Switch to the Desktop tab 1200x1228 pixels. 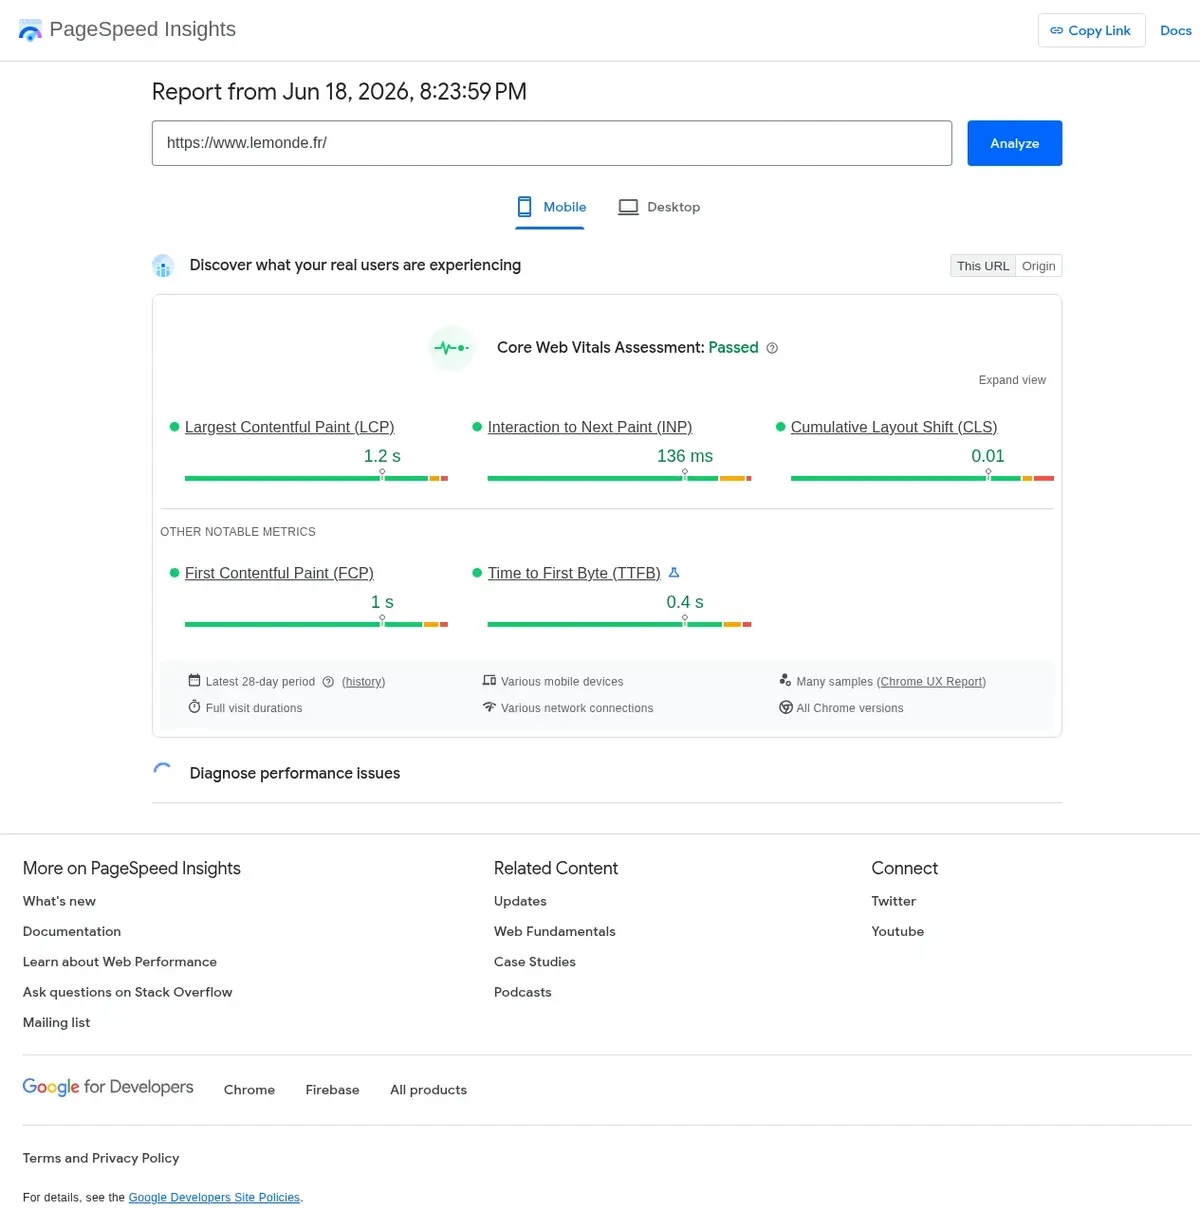659,207
